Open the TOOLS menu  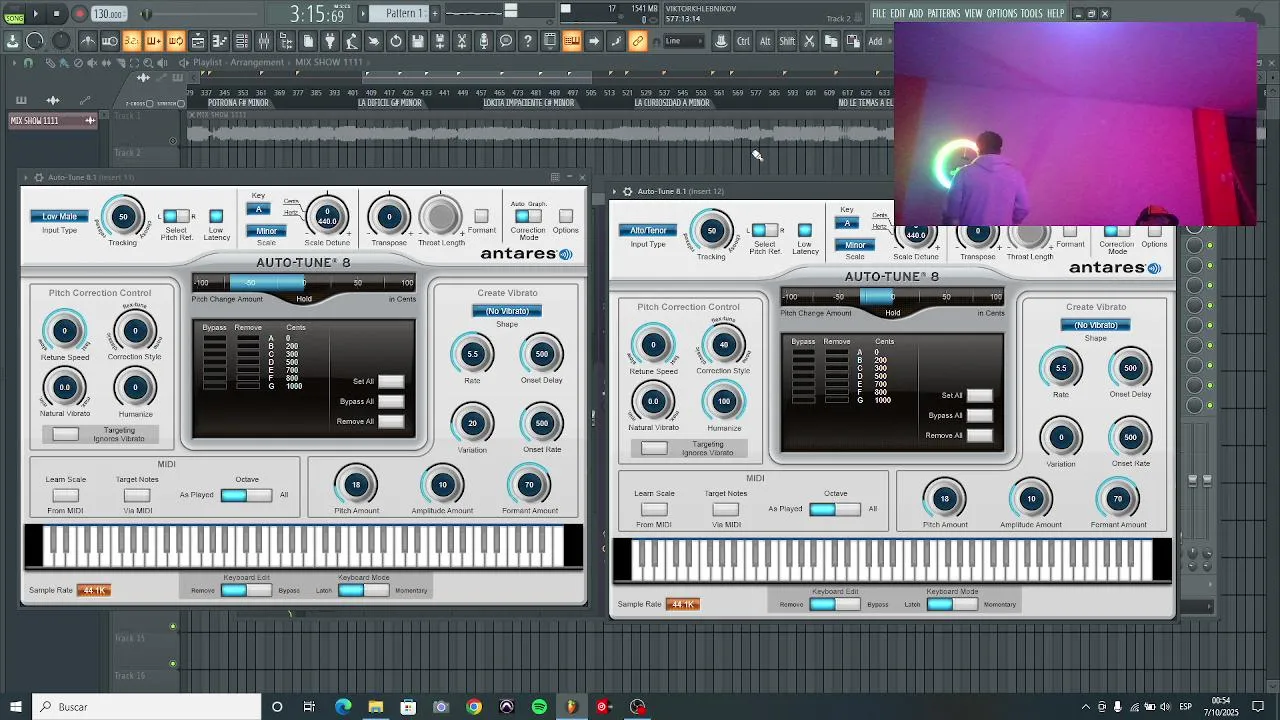(1031, 13)
